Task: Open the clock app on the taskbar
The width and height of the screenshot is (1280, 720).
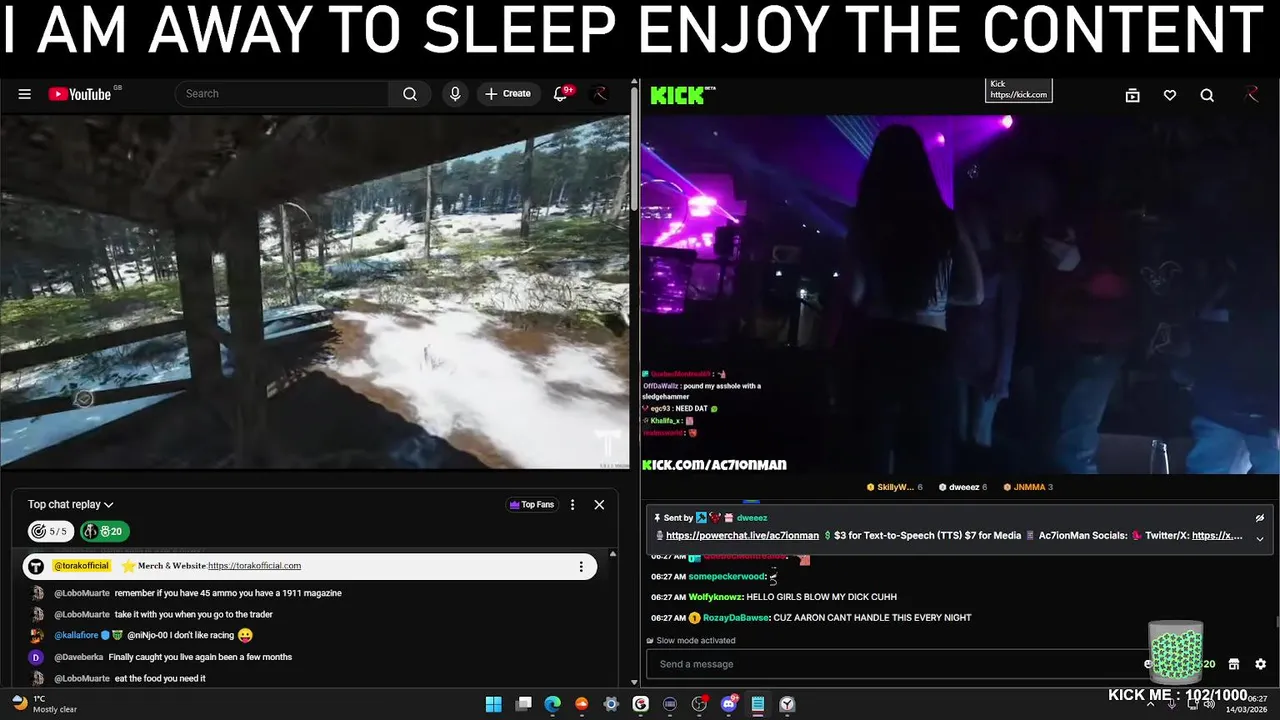Action: click(x=788, y=704)
